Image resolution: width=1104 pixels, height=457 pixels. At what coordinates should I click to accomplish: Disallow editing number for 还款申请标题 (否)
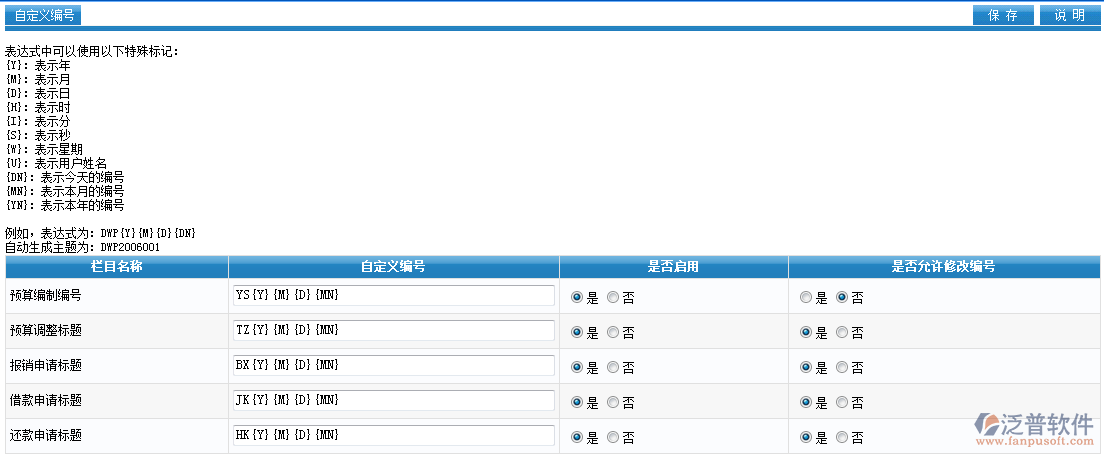click(x=841, y=437)
